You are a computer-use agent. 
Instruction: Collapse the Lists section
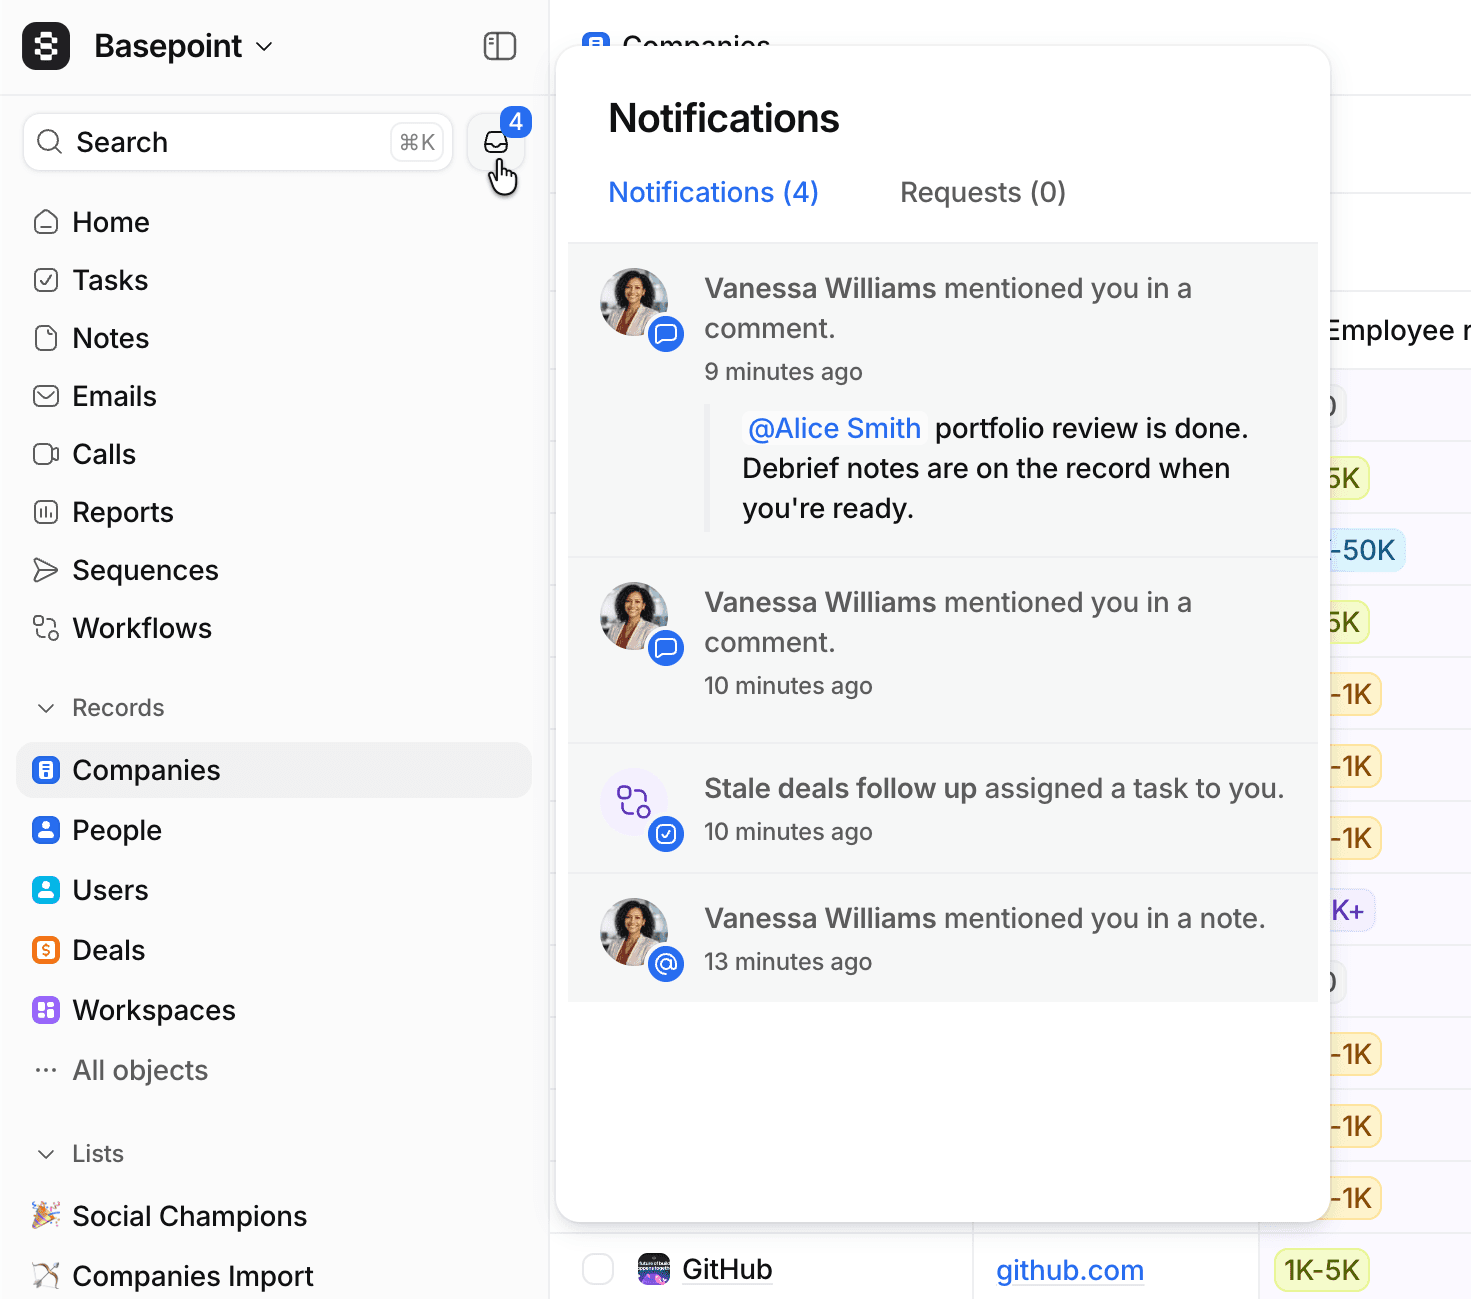click(x=46, y=1154)
